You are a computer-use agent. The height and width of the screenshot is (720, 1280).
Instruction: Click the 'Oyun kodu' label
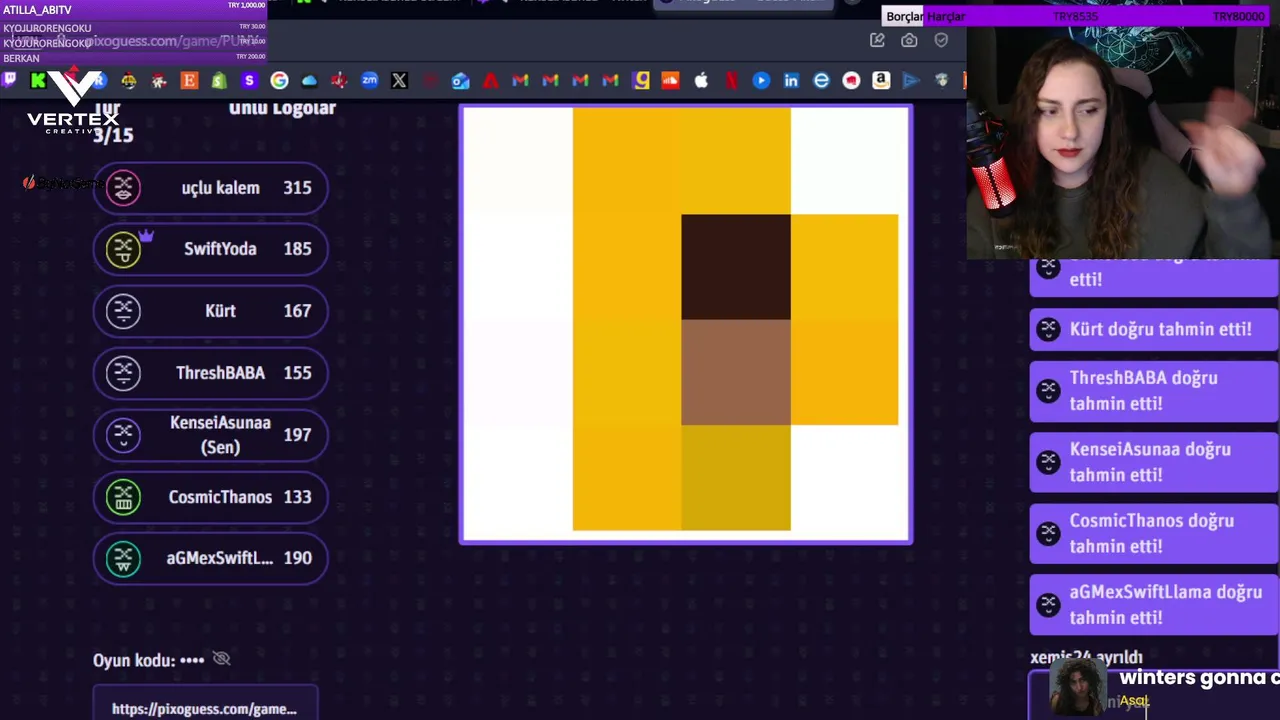coord(134,660)
